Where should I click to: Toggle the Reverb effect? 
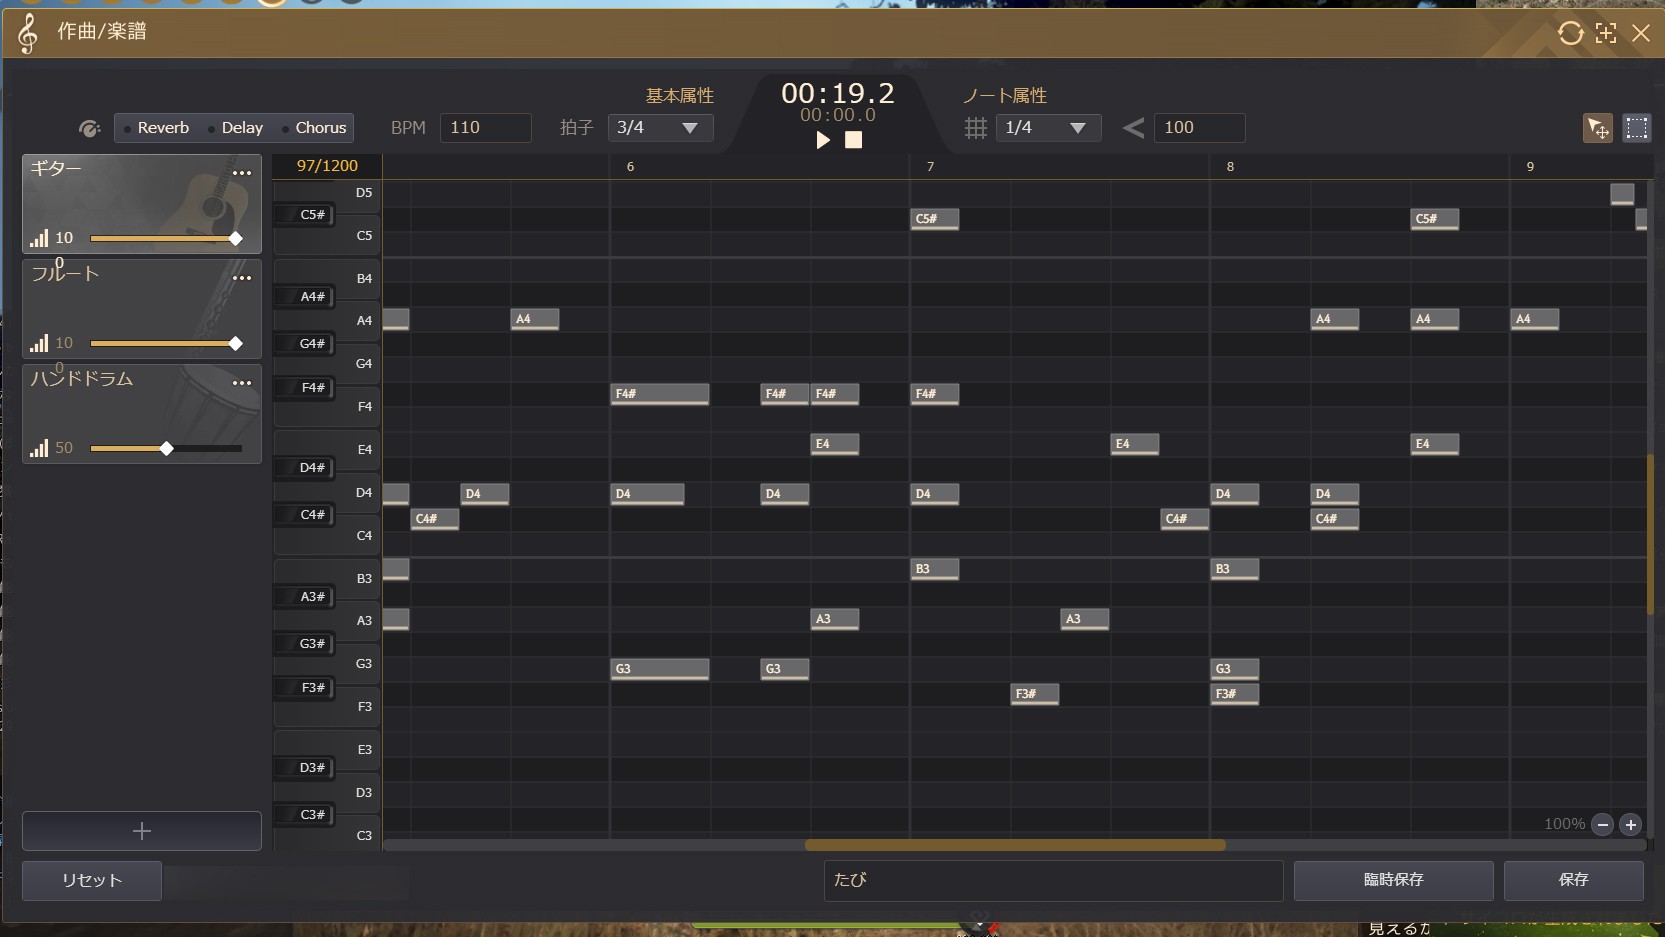(x=156, y=128)
